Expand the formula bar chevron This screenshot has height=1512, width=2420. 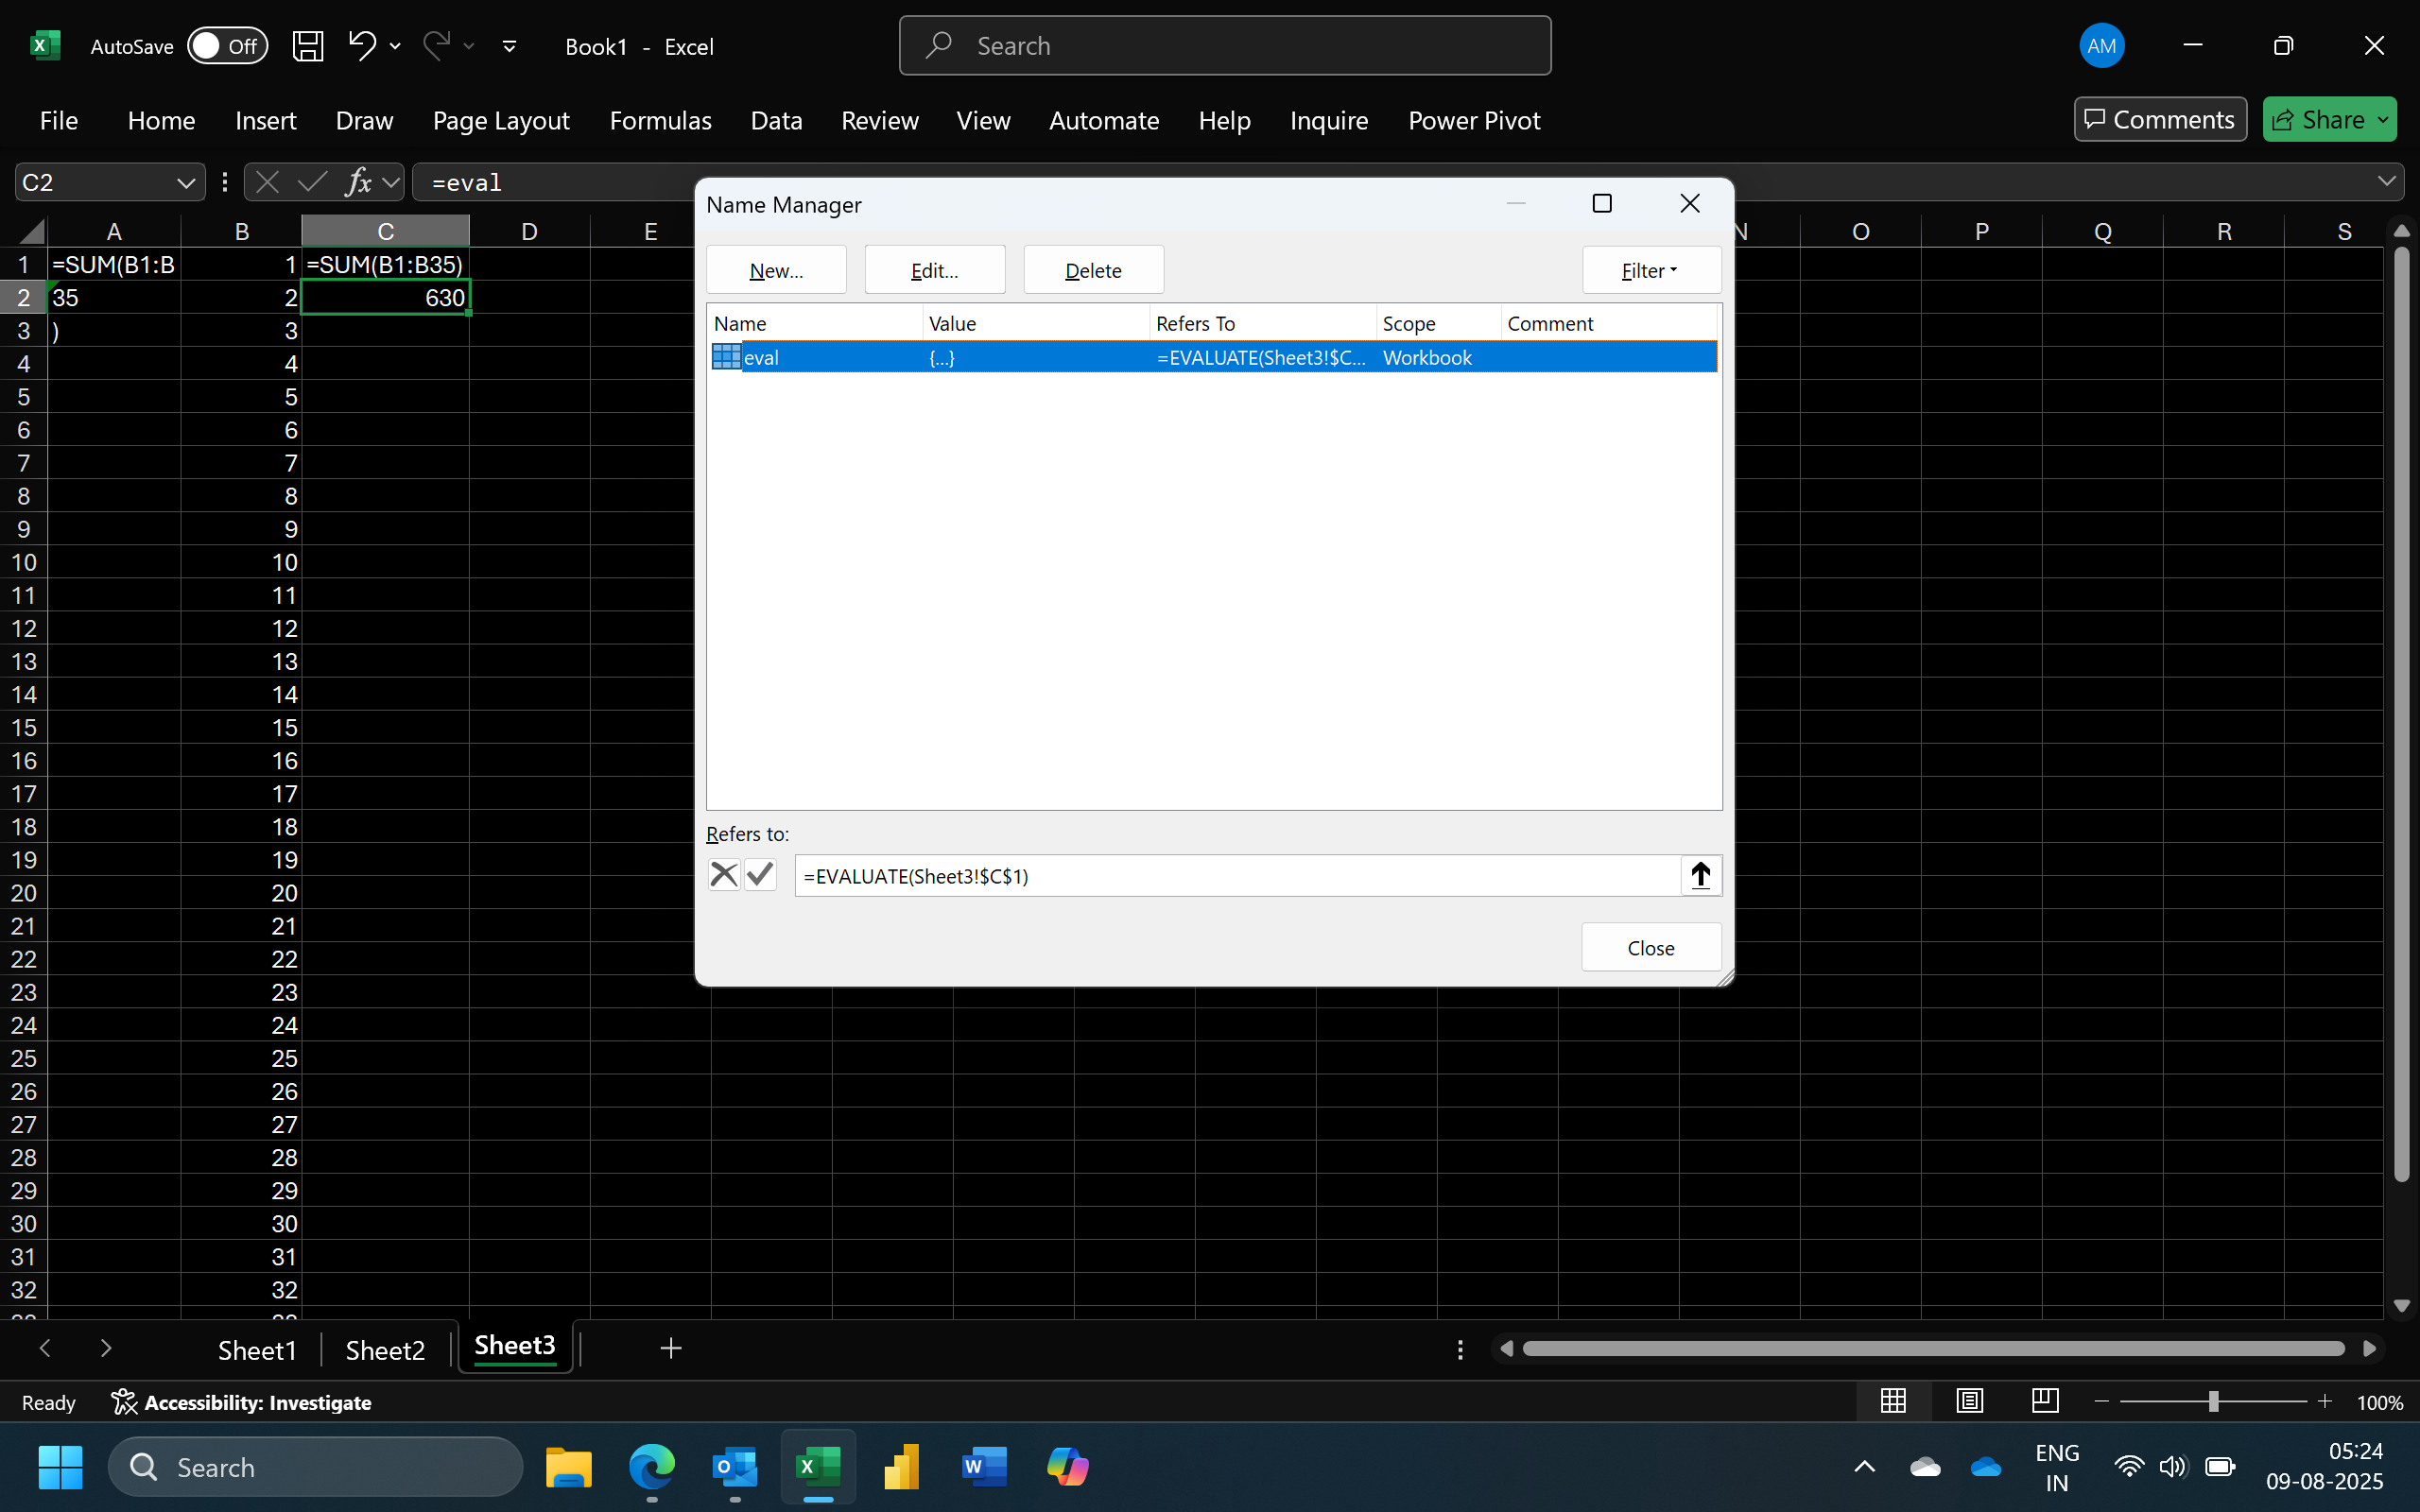pyautogui.click(x=2386, y=181)
